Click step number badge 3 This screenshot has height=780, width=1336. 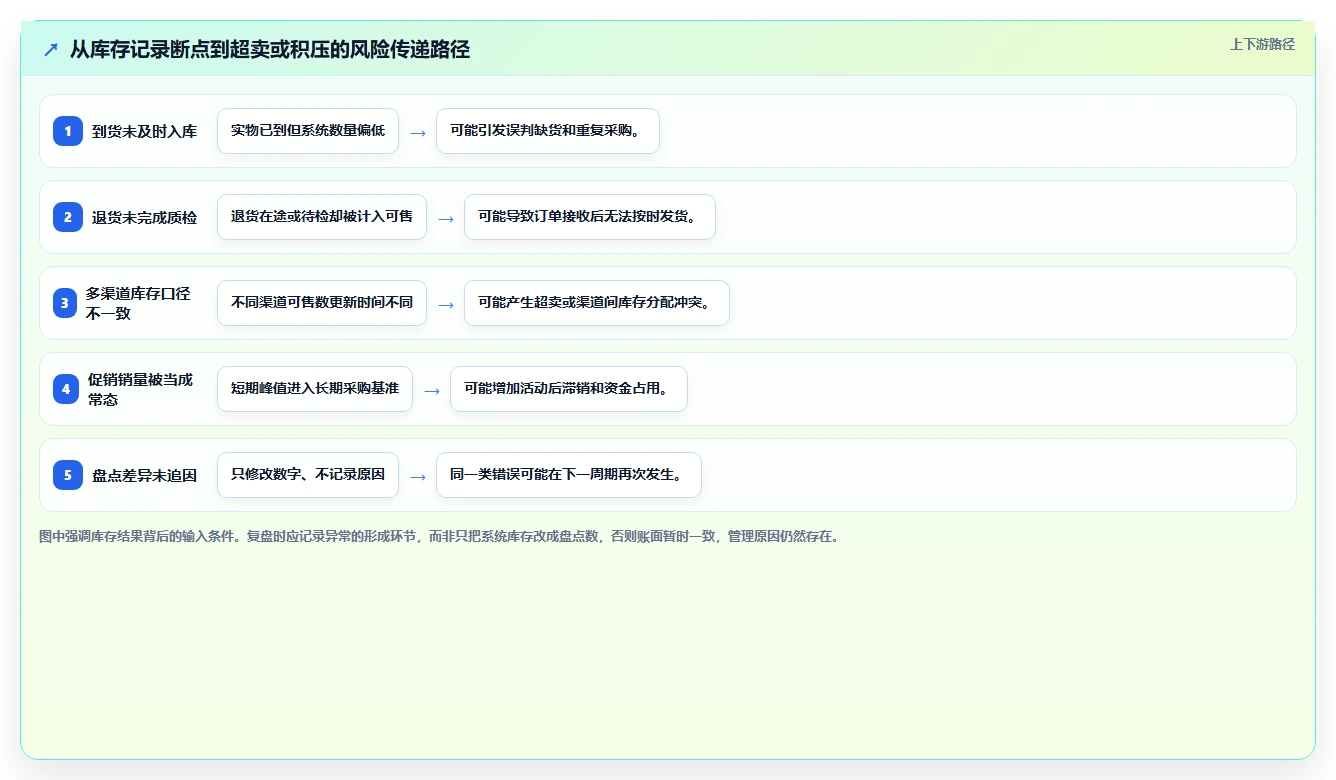[x=65, y=303]
